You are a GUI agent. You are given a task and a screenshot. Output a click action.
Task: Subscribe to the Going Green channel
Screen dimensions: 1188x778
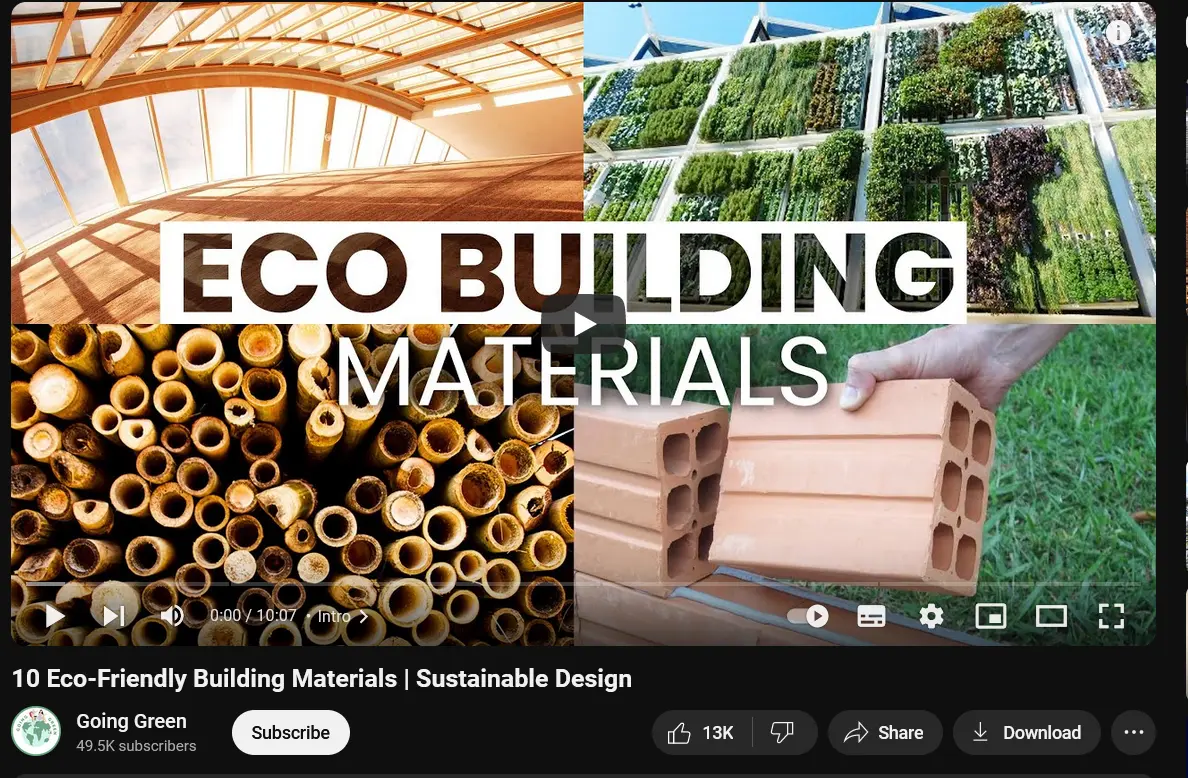(291, 733)
